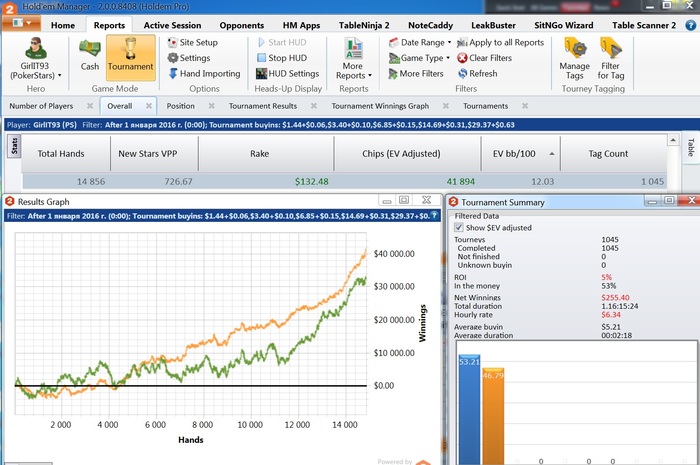Open Manage Tags

pos(575,59)
